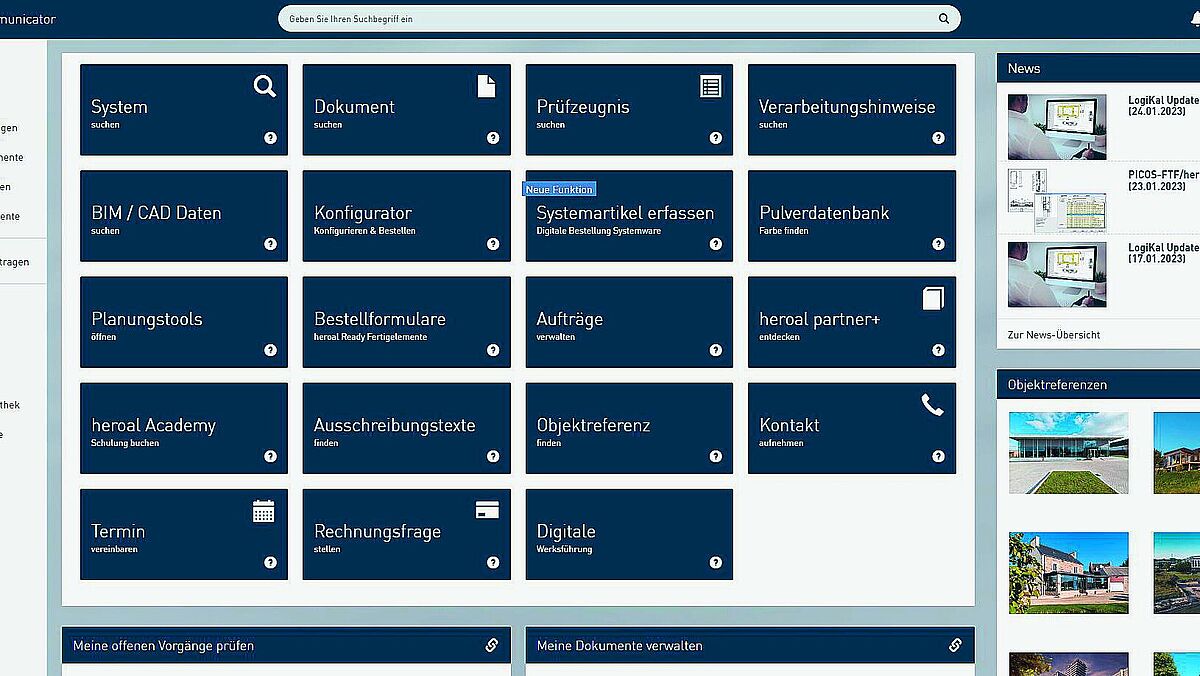This screenshot has width=1200, height=676.
Task: Click help icon on Pulverdatenbank tile
Action: (938, 244)
